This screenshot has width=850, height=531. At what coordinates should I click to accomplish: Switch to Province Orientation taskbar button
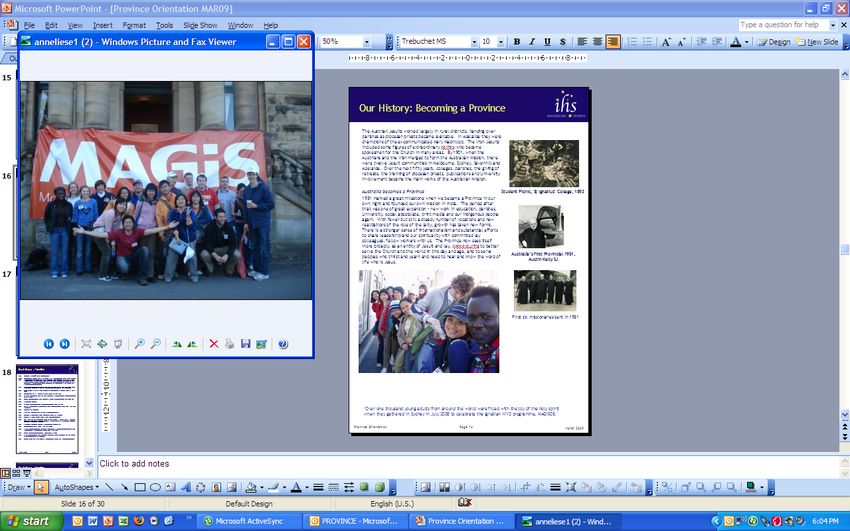click(461, 521)
